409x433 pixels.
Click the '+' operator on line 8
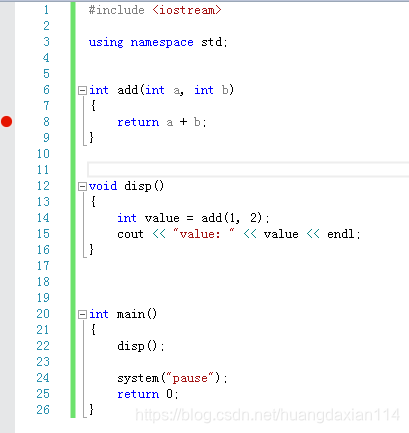click(183, 122)
